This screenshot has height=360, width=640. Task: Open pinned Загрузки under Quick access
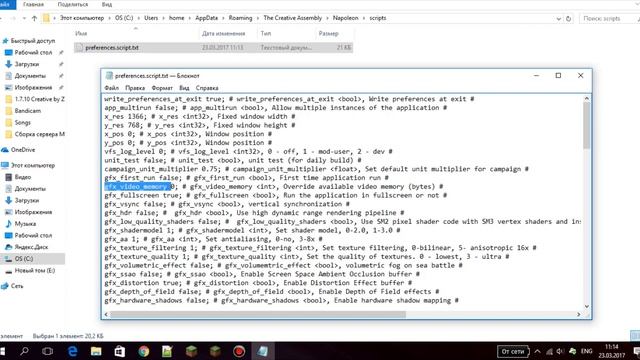click(x=27, y=64)
